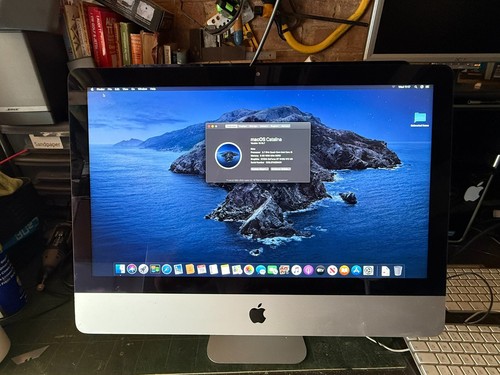The height and width of the screenshot is (375, 500).
Task: Open the document stack beside Trash
Action: point(386,270)
